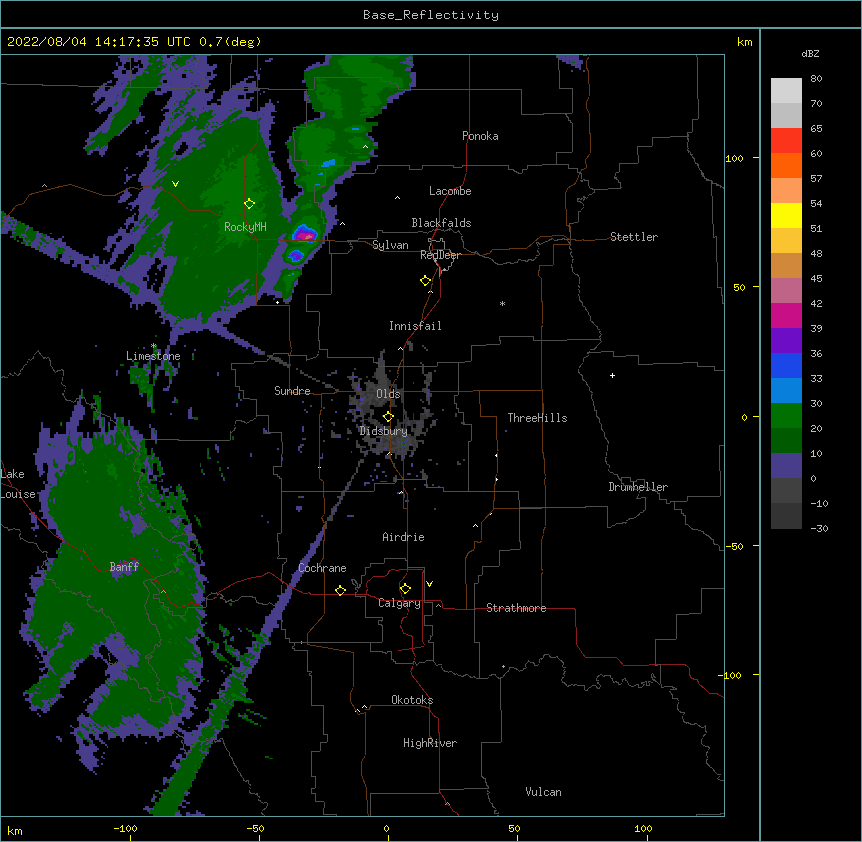Click the Base_Reflectivity title text
The height and width of the screenshot is (842, 862).
431,15
